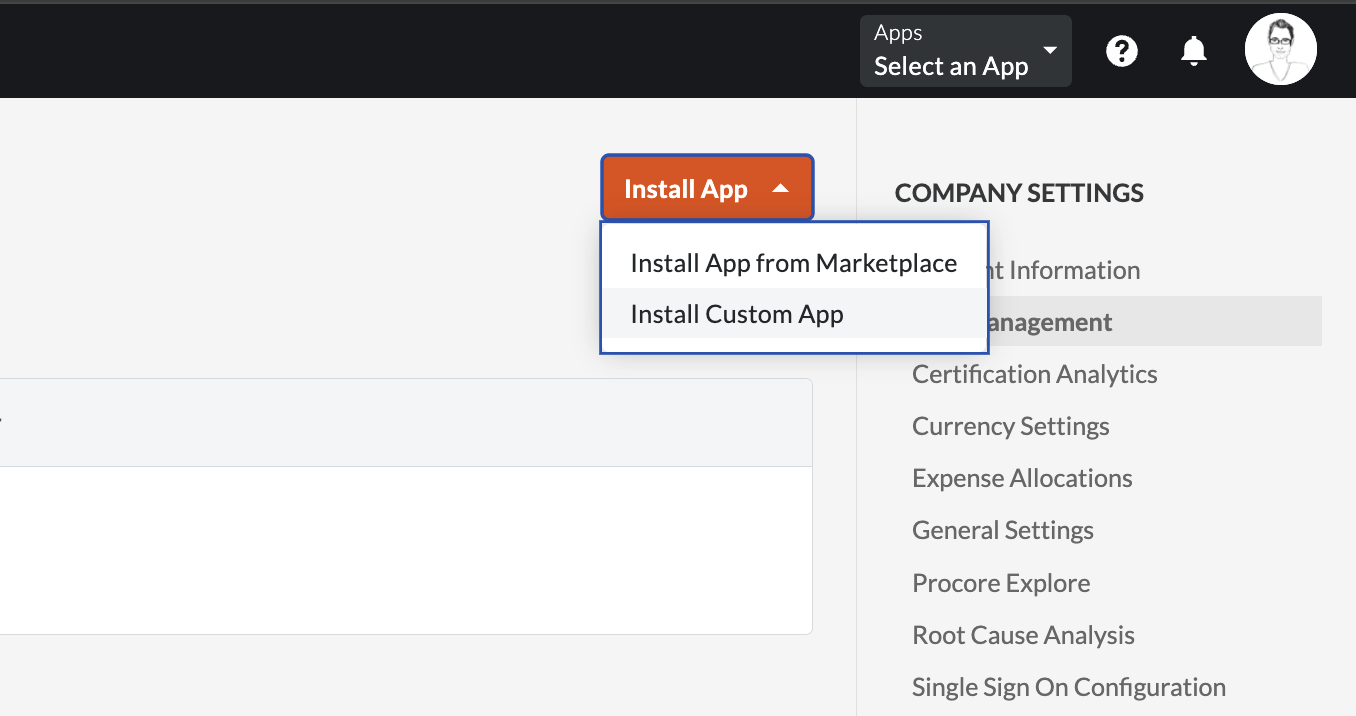Check notifications via the bell icon
This screenshot has width=1356, height=716.
click(x=1193, y=51)
